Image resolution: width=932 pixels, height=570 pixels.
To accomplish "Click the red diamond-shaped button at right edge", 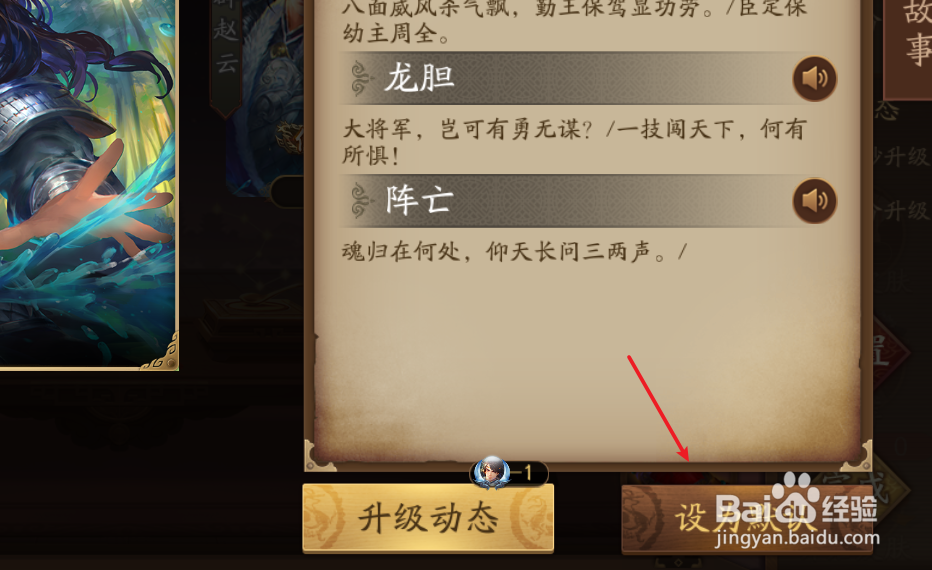I will (x=890, y=352).
